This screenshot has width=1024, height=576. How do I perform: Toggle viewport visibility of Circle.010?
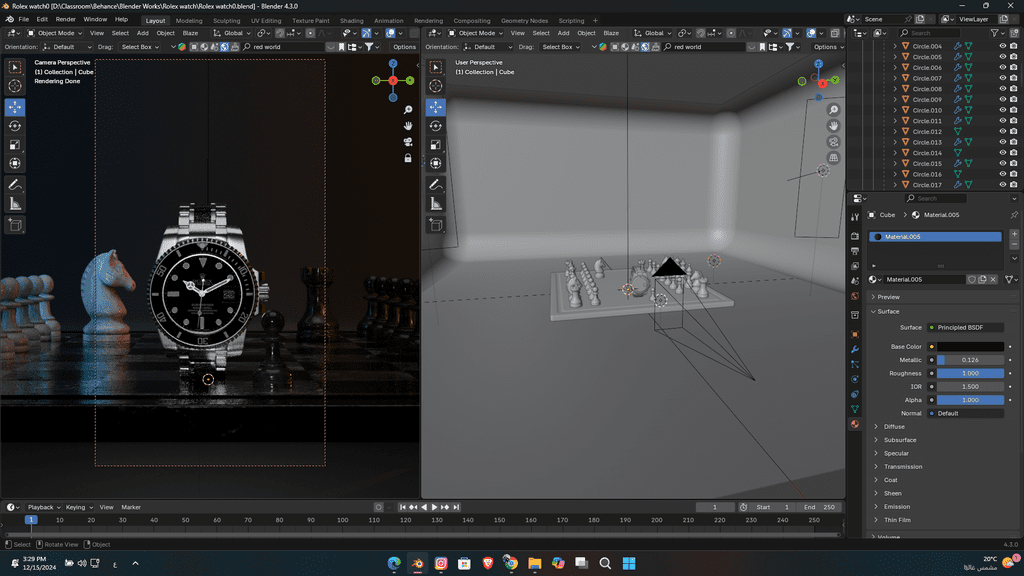pos(1003,110)
